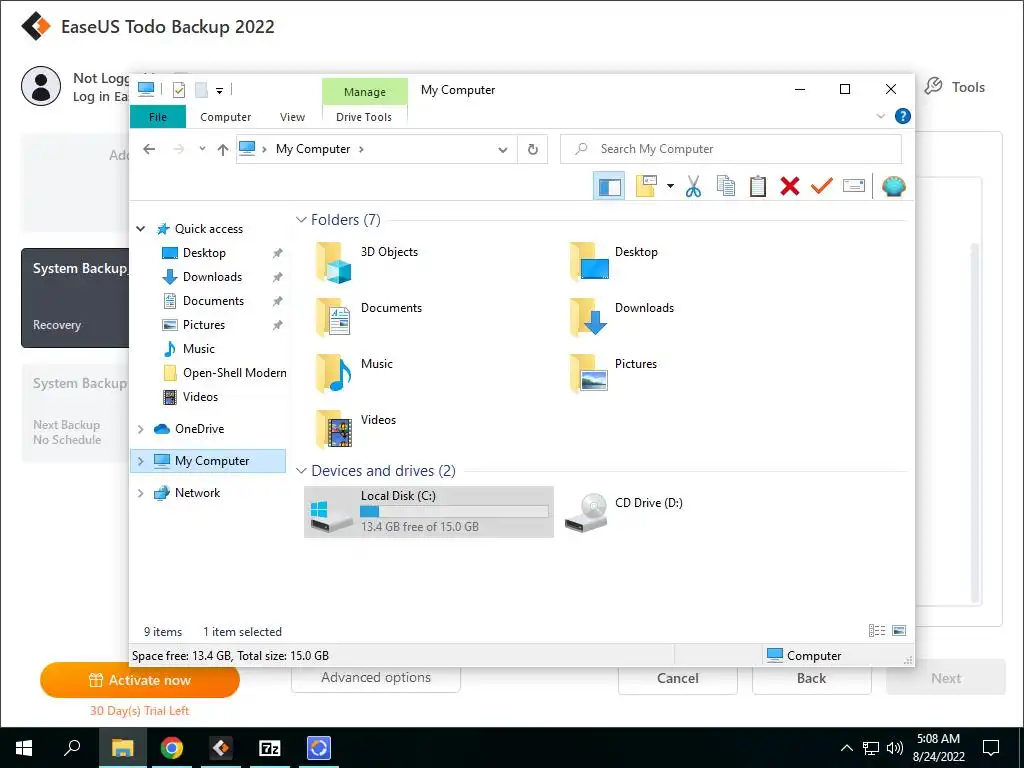Image resolution: width=1024 pixels, height=768 pixels.
Task: Click the Search My Computer field
Action: click(x=731, y=149)
